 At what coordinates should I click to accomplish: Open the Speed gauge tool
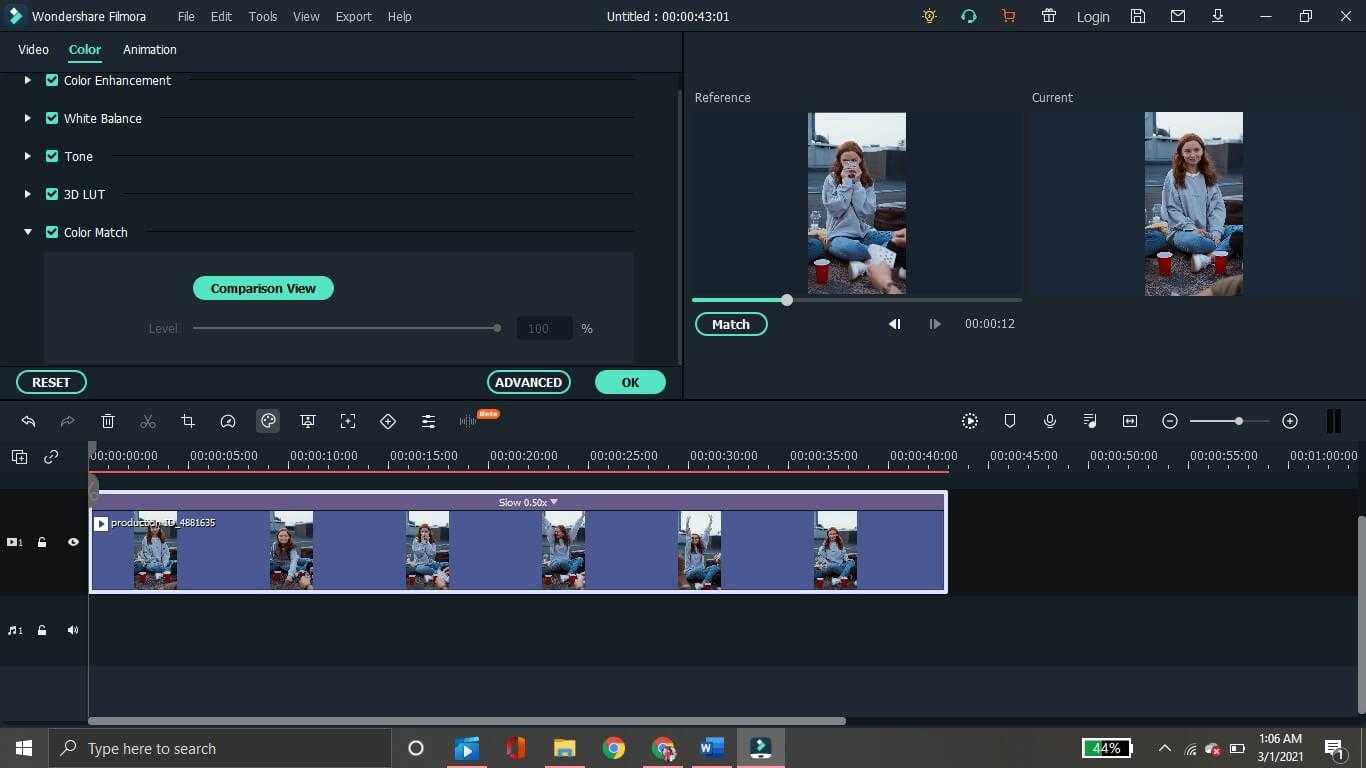coord(228,421)
